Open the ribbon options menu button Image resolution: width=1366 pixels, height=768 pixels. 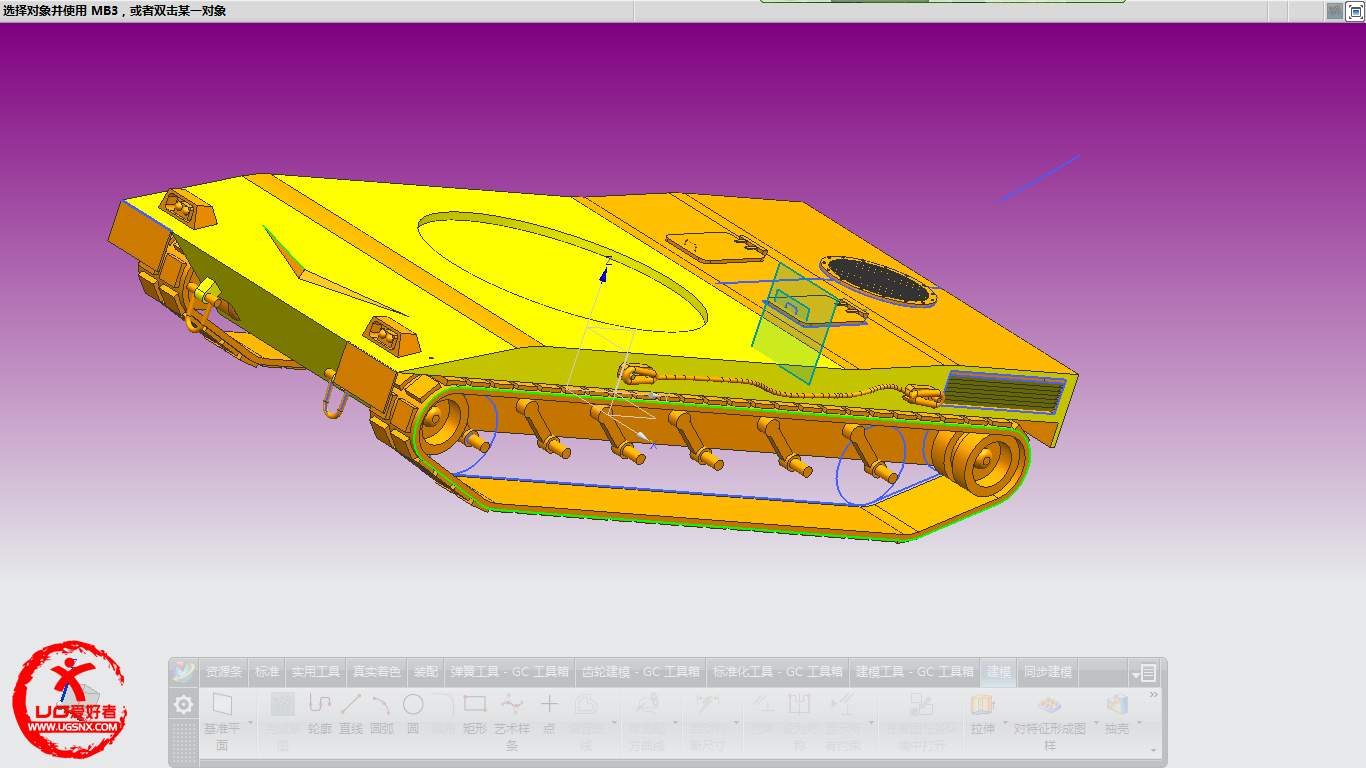tap(1145, 672)
